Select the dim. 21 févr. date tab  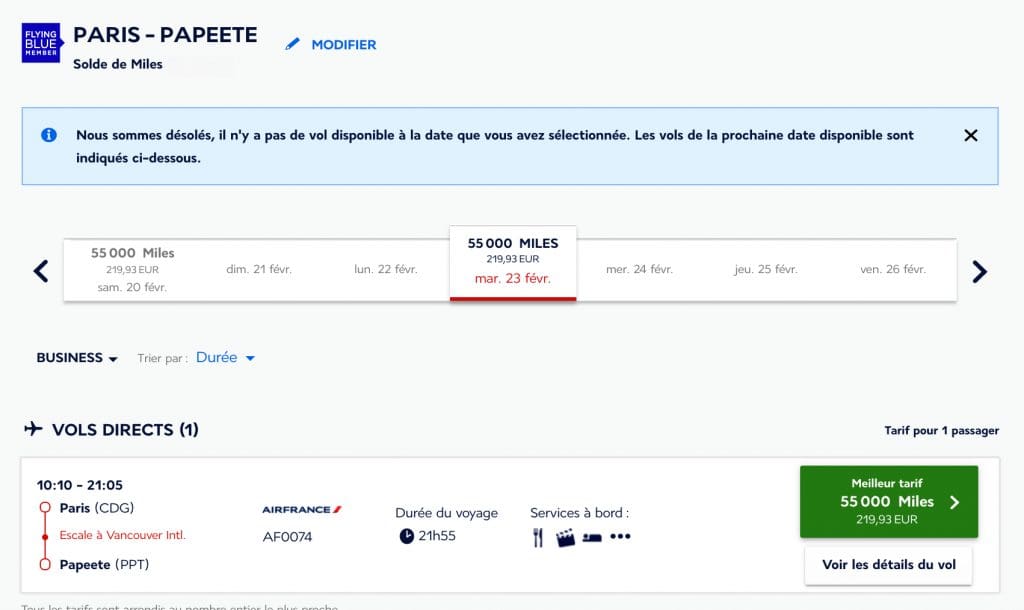coord(259,269)
